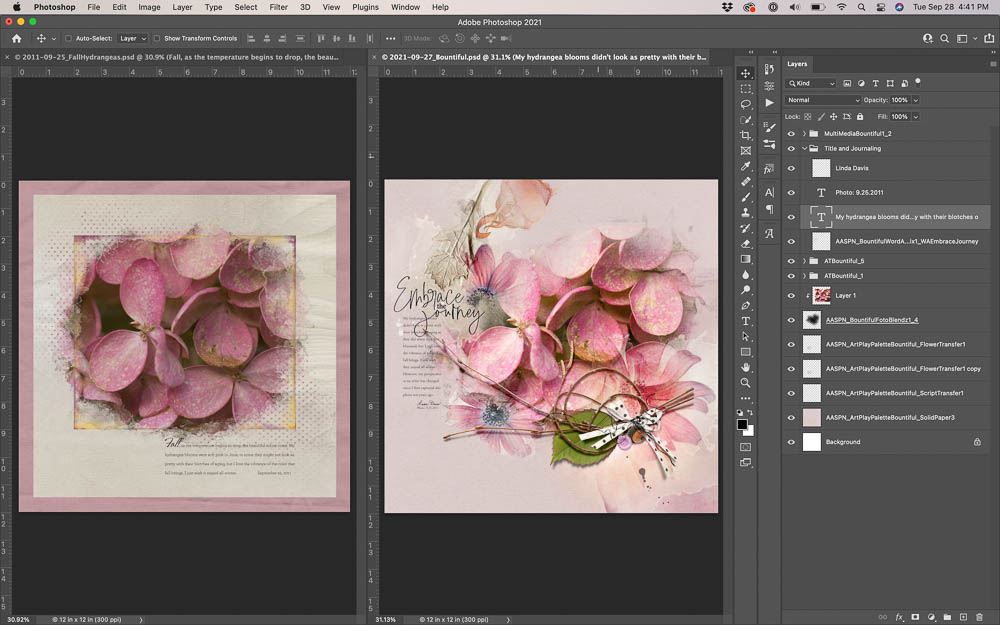Hide the SolidPaper3 layer
The image size is (1000, 625).
791,418
